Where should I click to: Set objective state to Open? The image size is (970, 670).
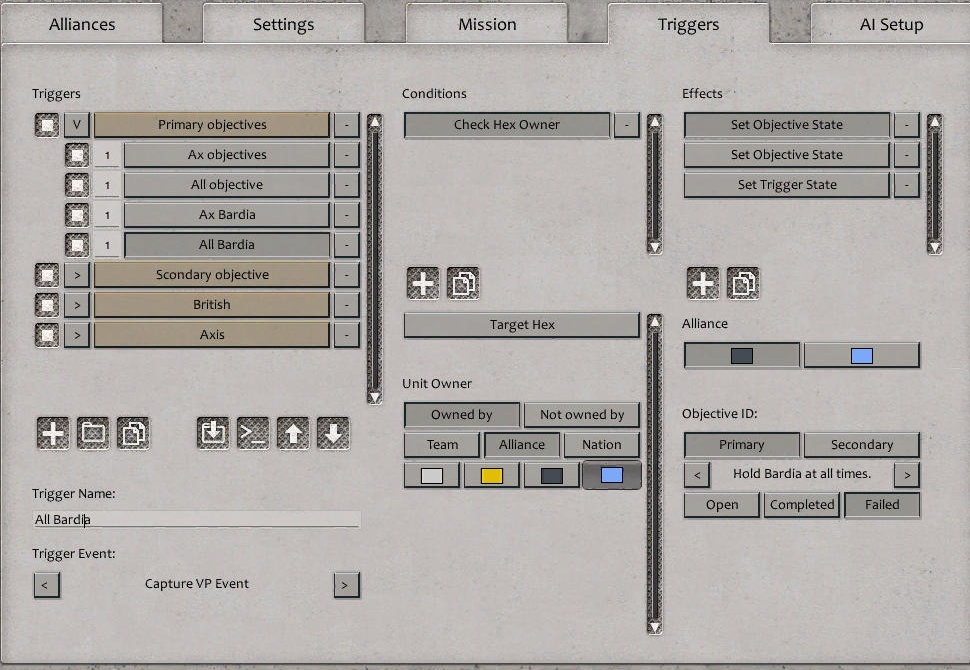point(722,504)
